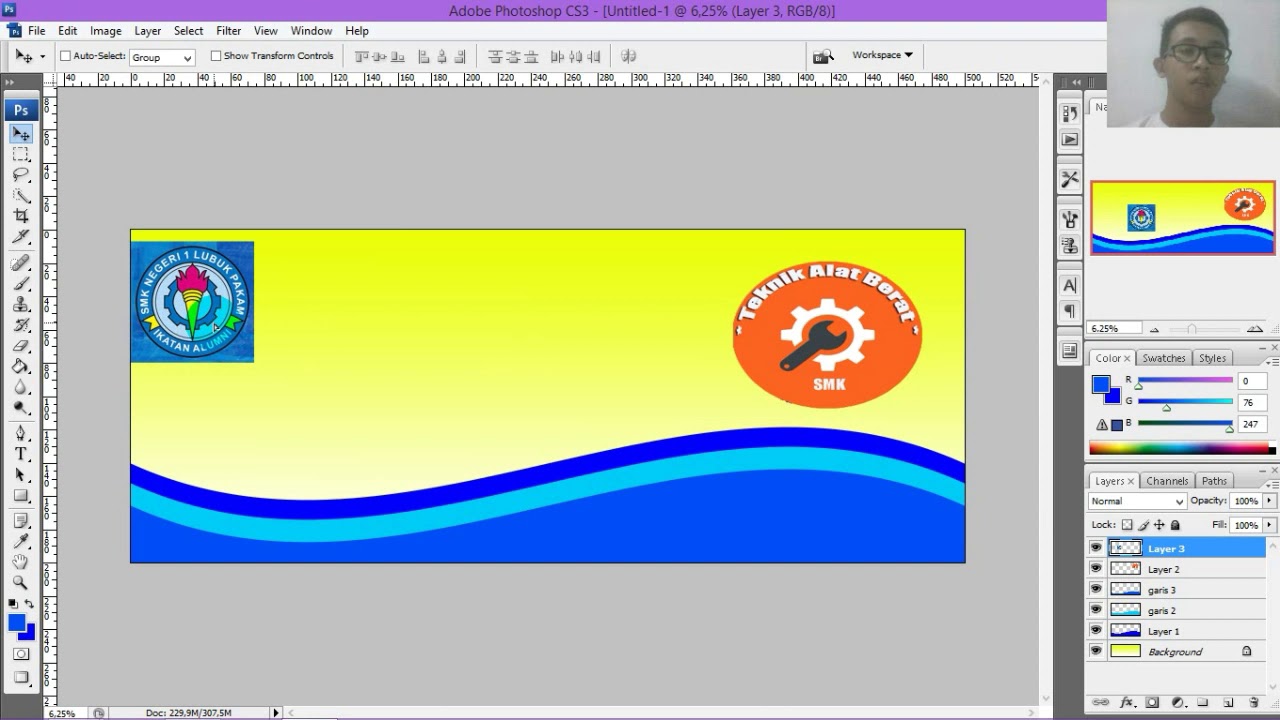The height and width of the screenshot is (720, 1280).
Task: Click the create new group folder icon
Action: 1203,703
